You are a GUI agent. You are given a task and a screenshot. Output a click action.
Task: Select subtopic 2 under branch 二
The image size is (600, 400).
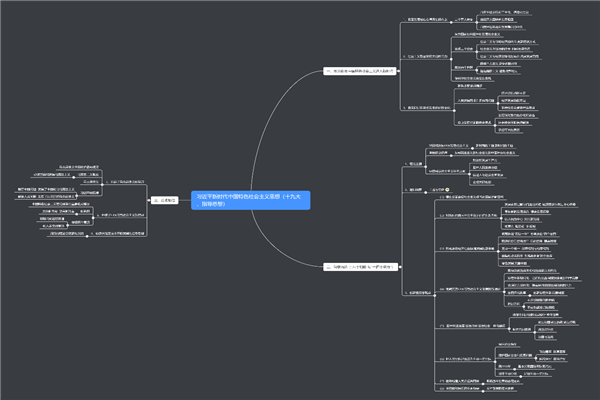point(414,189)
